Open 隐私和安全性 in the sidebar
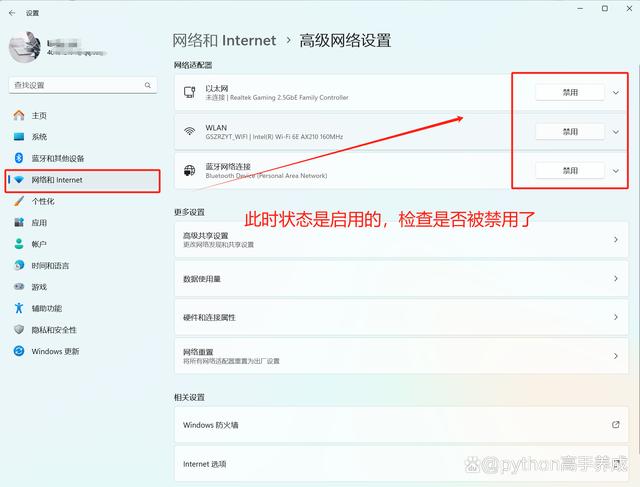 (83, 330)
